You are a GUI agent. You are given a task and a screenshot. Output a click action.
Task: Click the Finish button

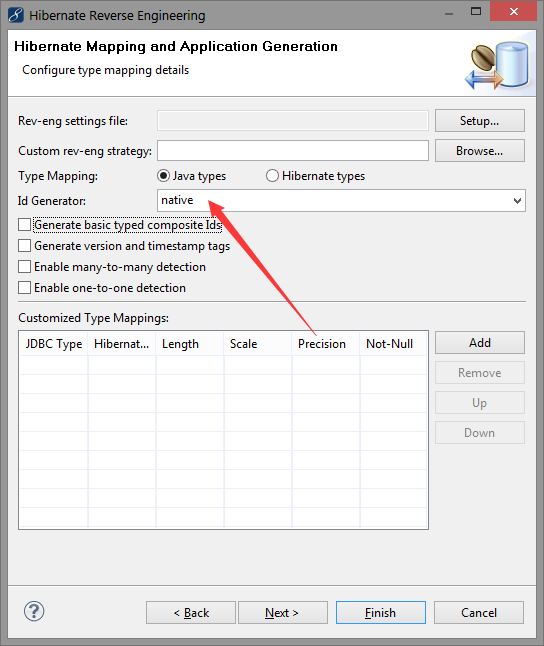[x=381, y=613]
